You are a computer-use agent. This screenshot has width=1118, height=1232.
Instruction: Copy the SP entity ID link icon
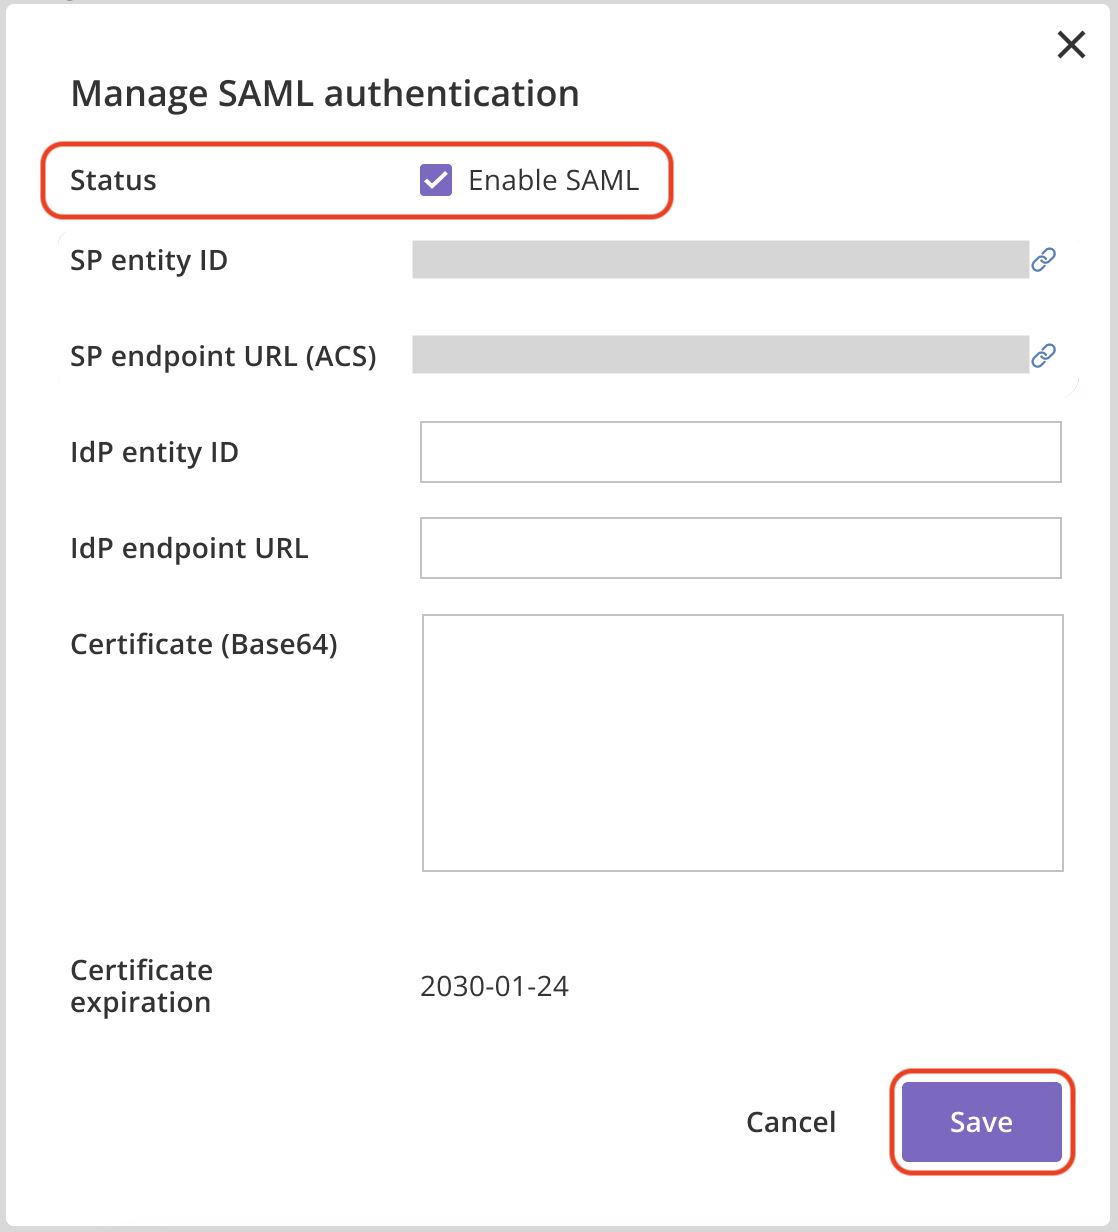pyautogui.click(x=1044, y=260)
